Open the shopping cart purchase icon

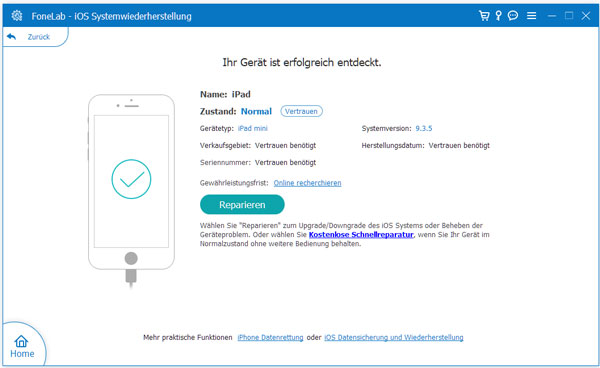[484, 16]
